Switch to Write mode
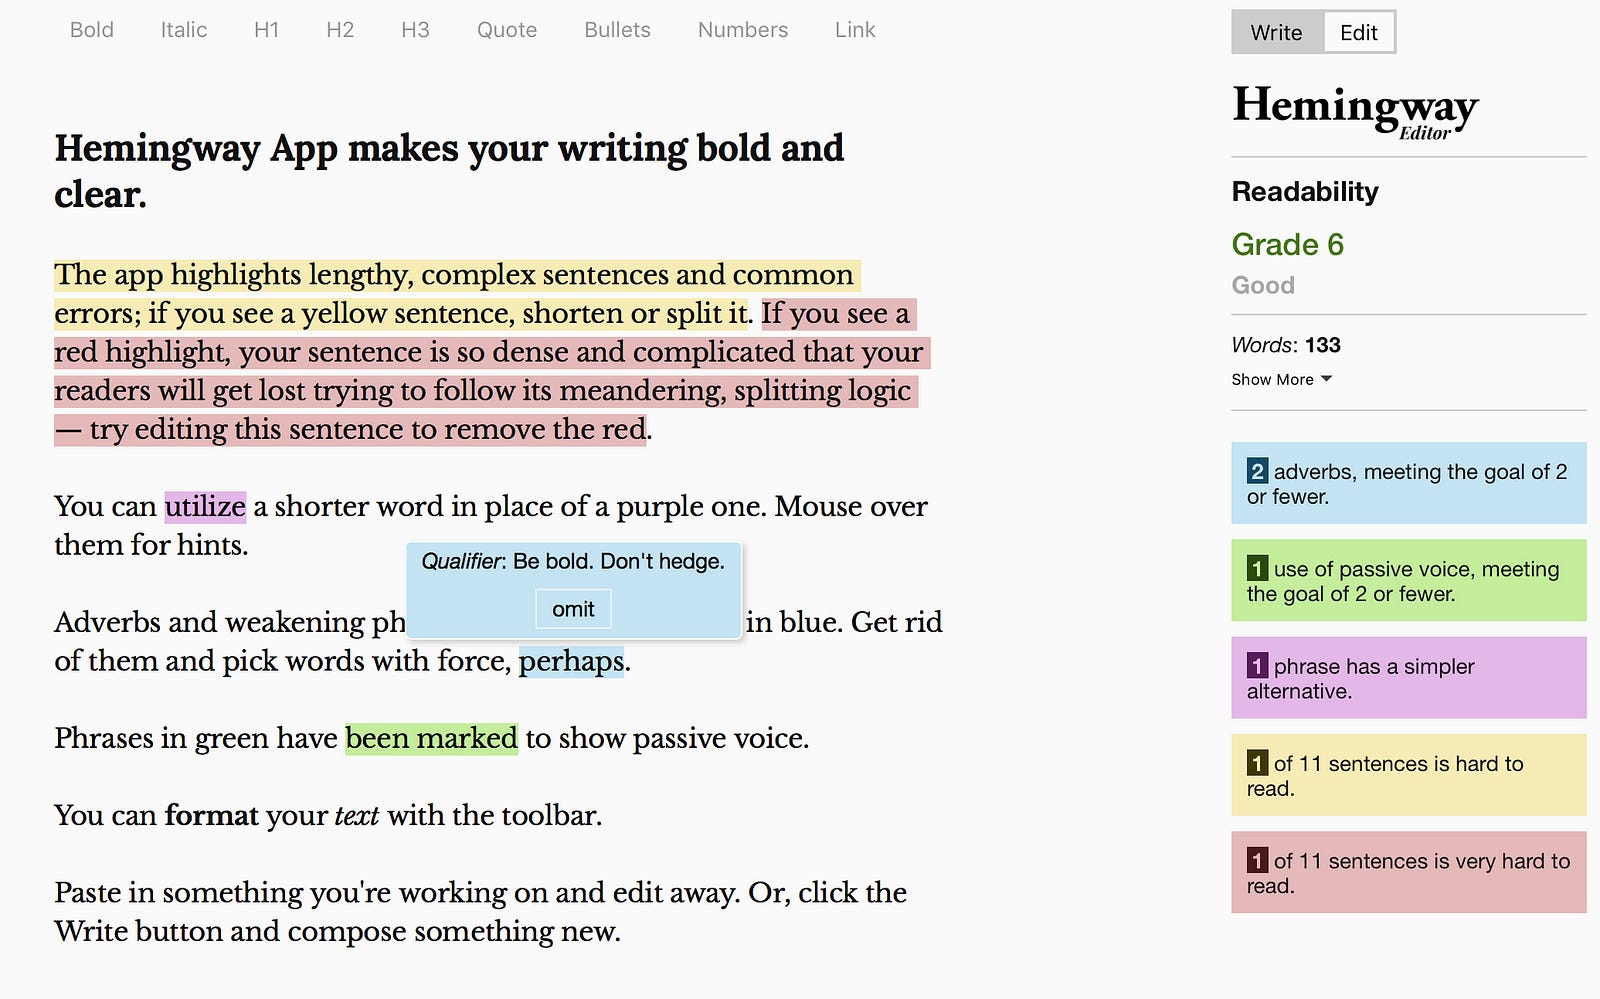 tap(1277, 32)
